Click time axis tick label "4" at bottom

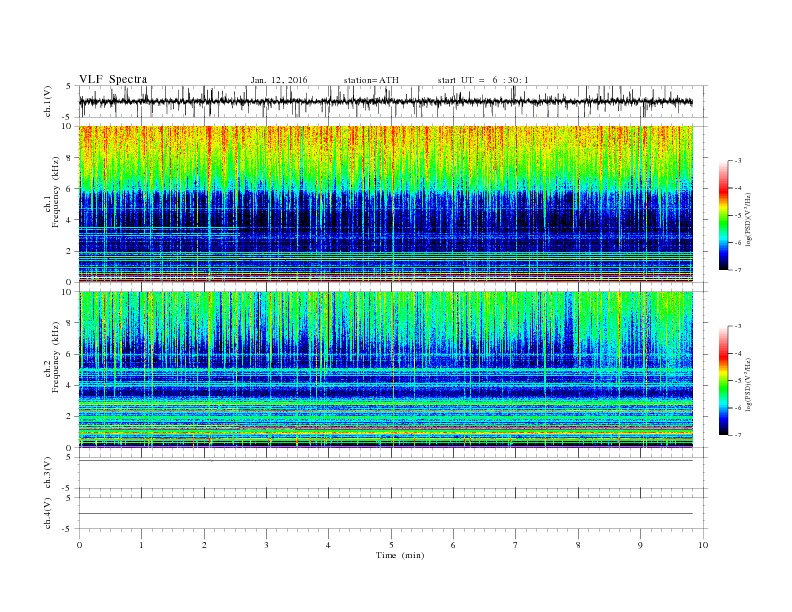[x=328, y=545]
